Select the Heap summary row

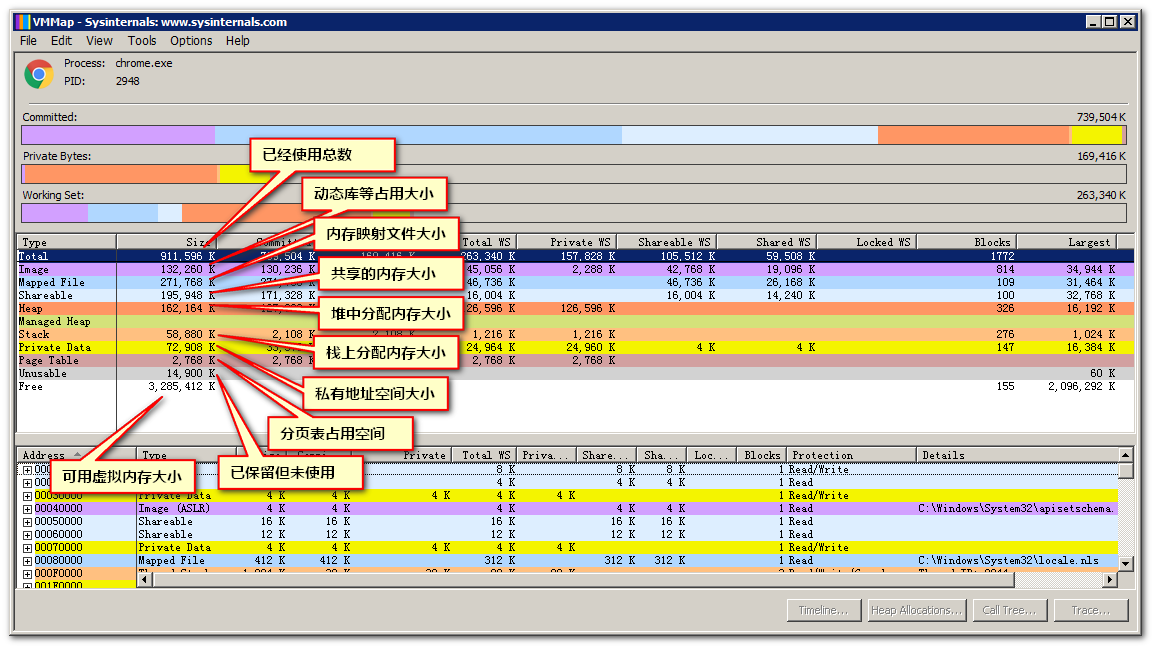point(575,309)
